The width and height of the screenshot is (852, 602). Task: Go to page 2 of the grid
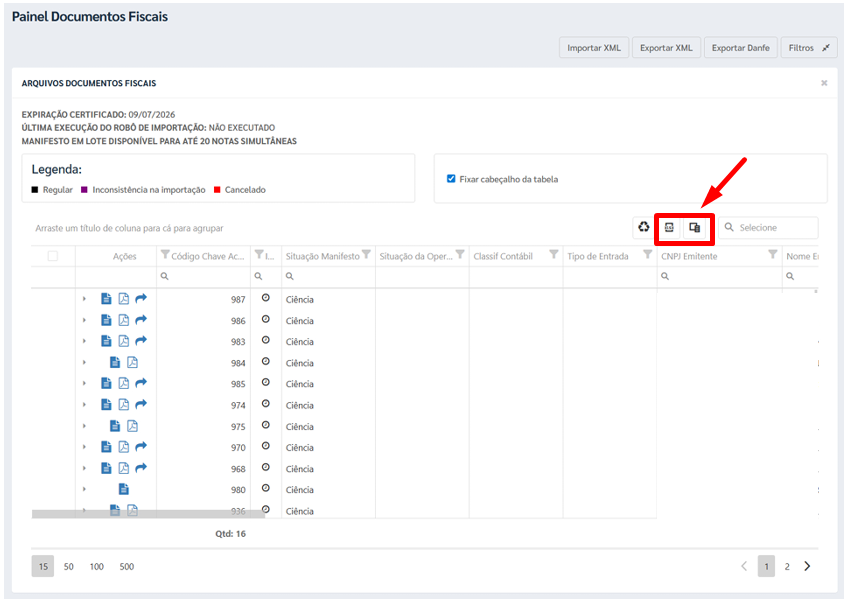tap(787, 567)
